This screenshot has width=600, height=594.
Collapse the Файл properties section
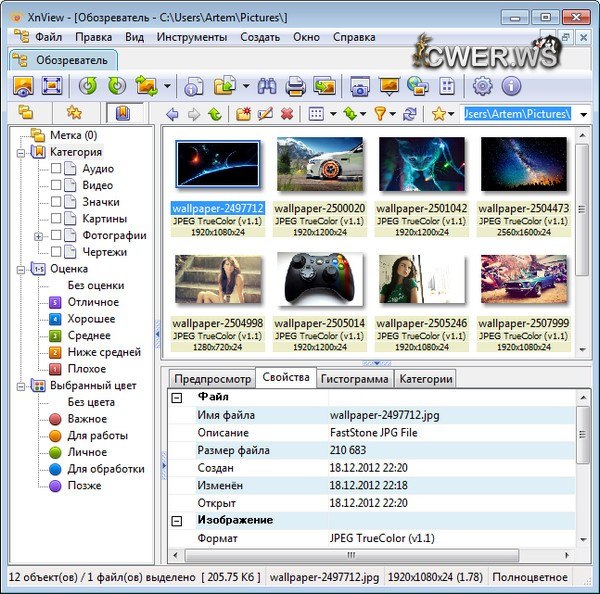tap(177, 398)
